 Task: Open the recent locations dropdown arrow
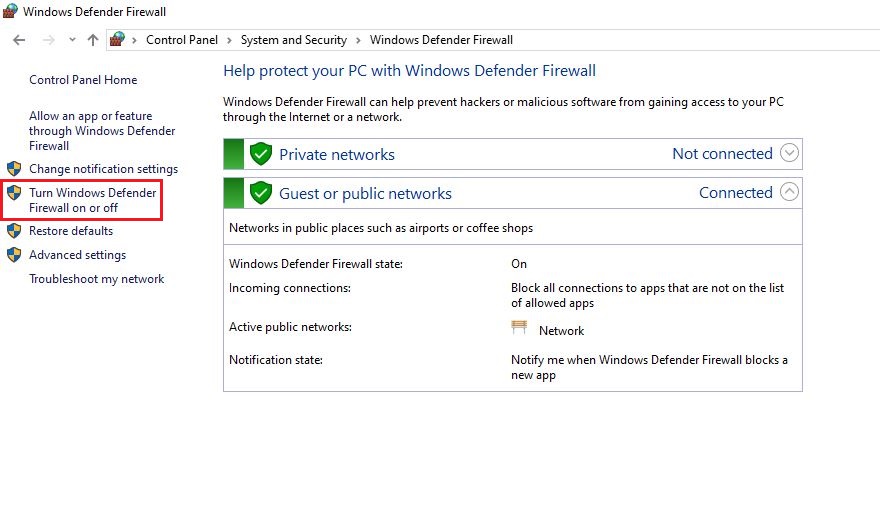[72, 40]
